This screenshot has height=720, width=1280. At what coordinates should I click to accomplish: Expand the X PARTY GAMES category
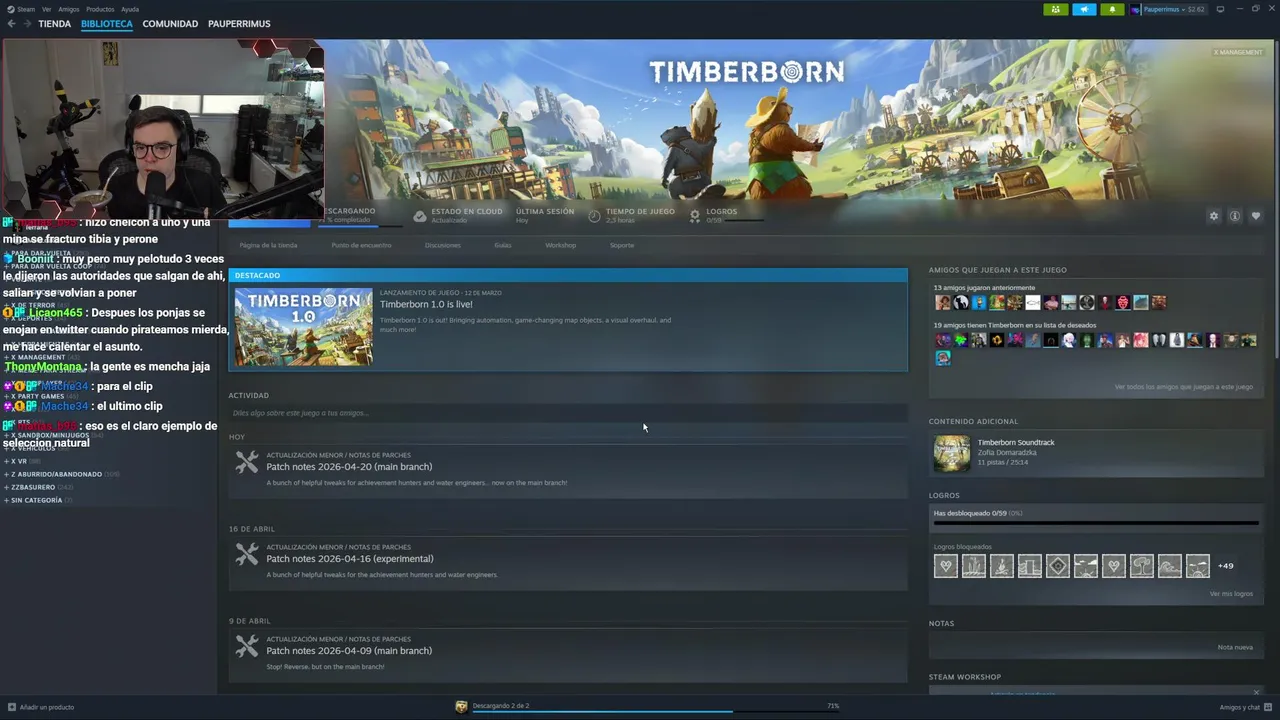point(40,396)
